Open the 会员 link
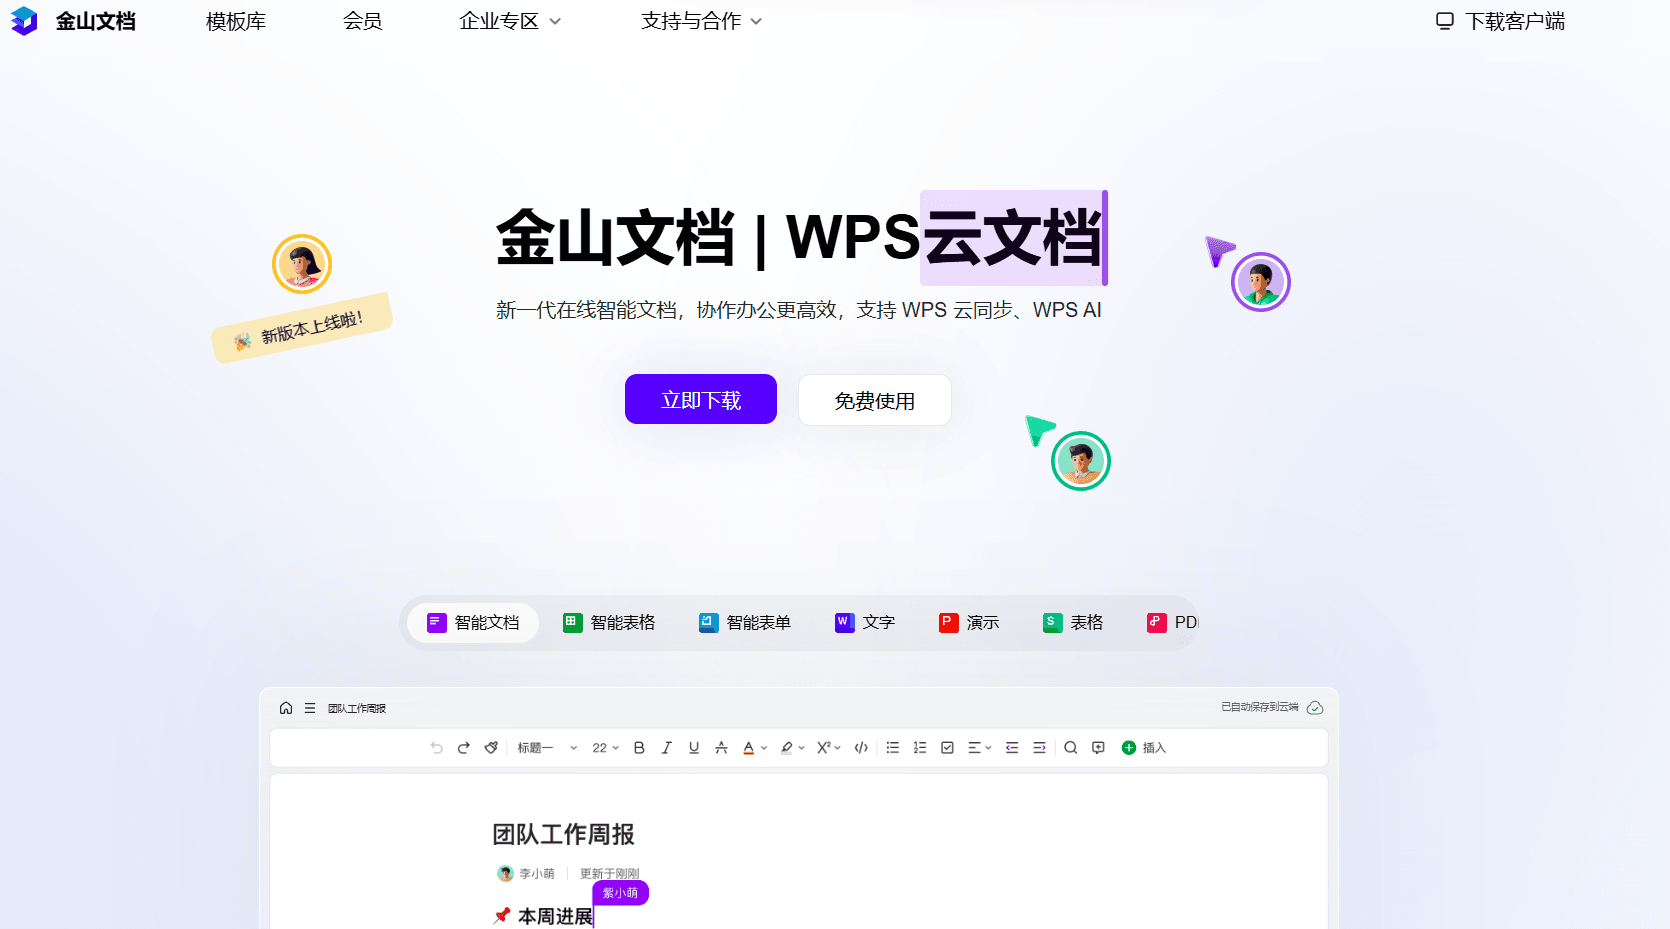The height and width of the screenshot is (929, 1670). [363, 21]
